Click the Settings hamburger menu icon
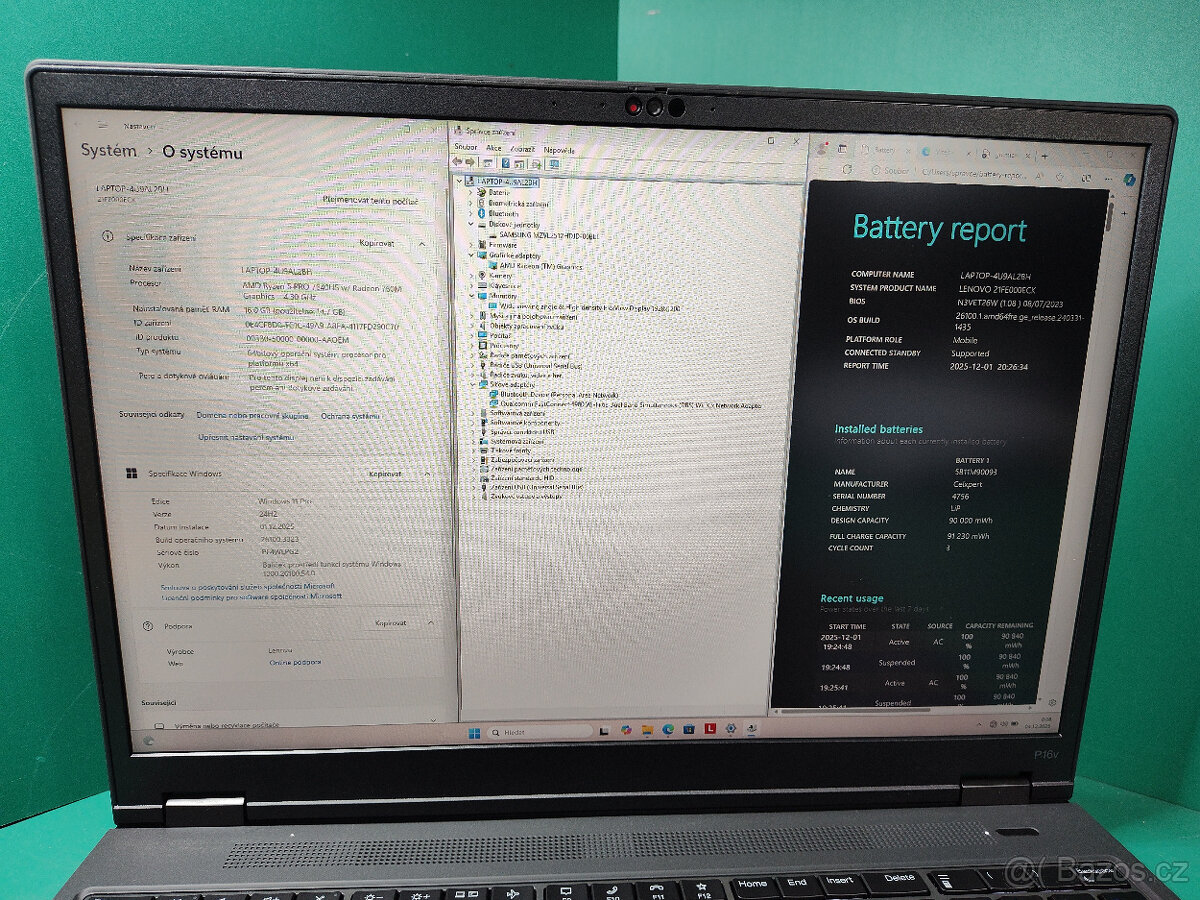Screen dimensions: 1200x900 click(x=103, y=124)
